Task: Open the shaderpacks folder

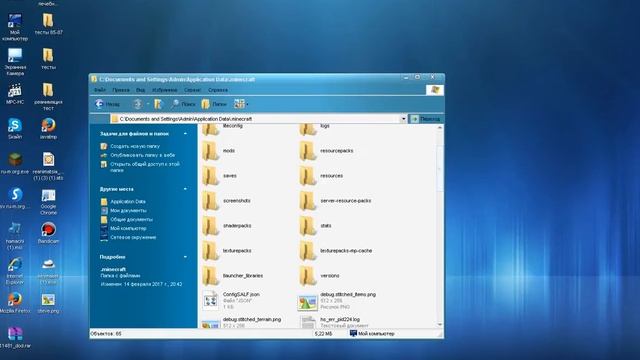Action: click(x=227, y=226)
